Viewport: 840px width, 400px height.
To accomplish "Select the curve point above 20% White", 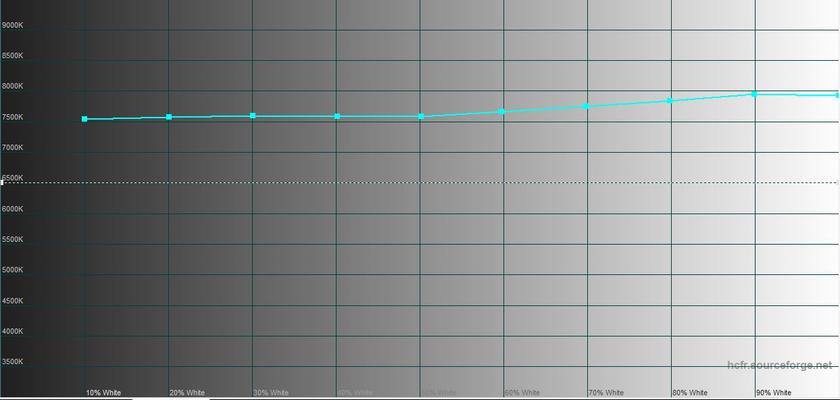I will pyautogui.click(x=169, y=117).
